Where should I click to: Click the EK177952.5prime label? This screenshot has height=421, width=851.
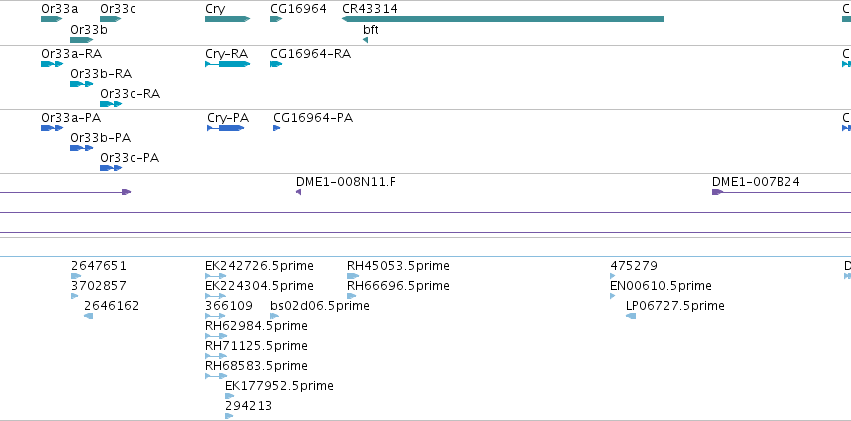point(280,386)
